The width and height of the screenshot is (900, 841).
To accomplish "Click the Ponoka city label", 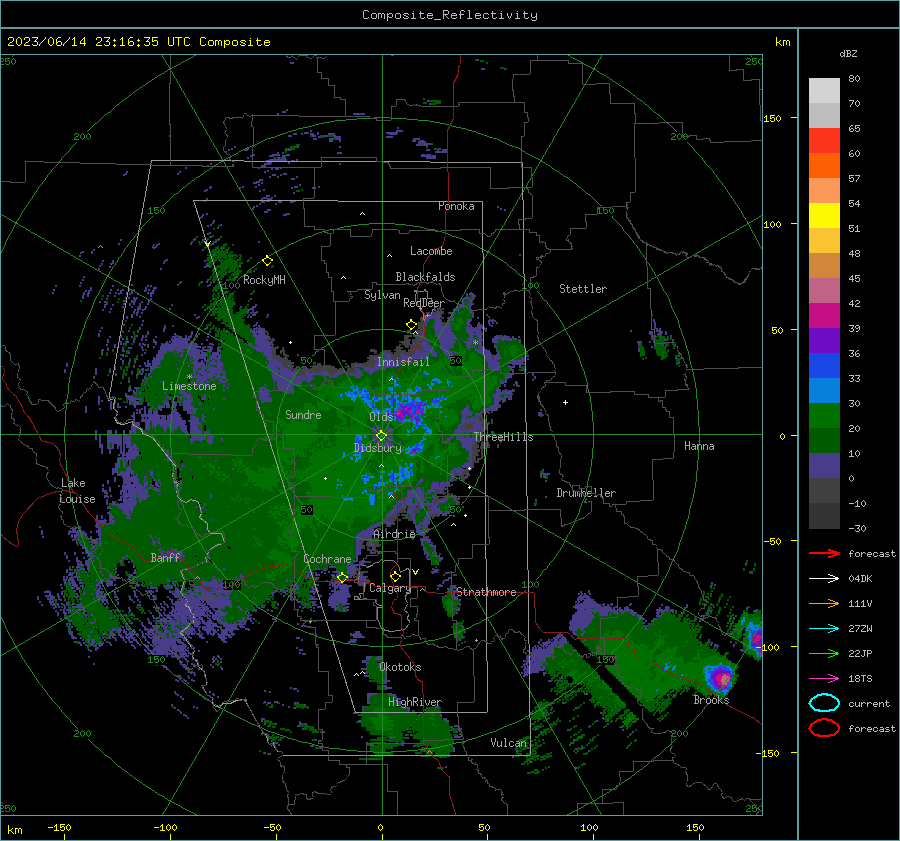I will tap(456, 206).
